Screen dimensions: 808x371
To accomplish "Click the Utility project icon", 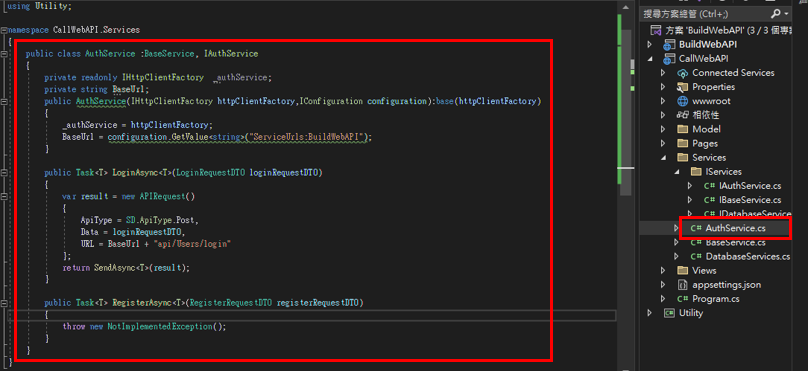I will tap(669, 313).
